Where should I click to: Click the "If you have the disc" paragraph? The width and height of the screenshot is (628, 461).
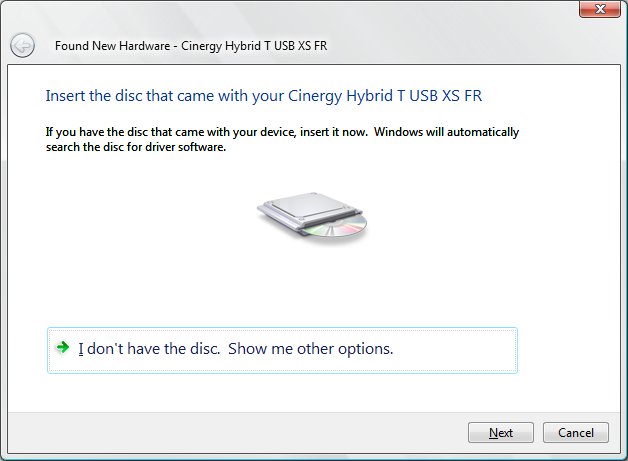coord(282,139)
